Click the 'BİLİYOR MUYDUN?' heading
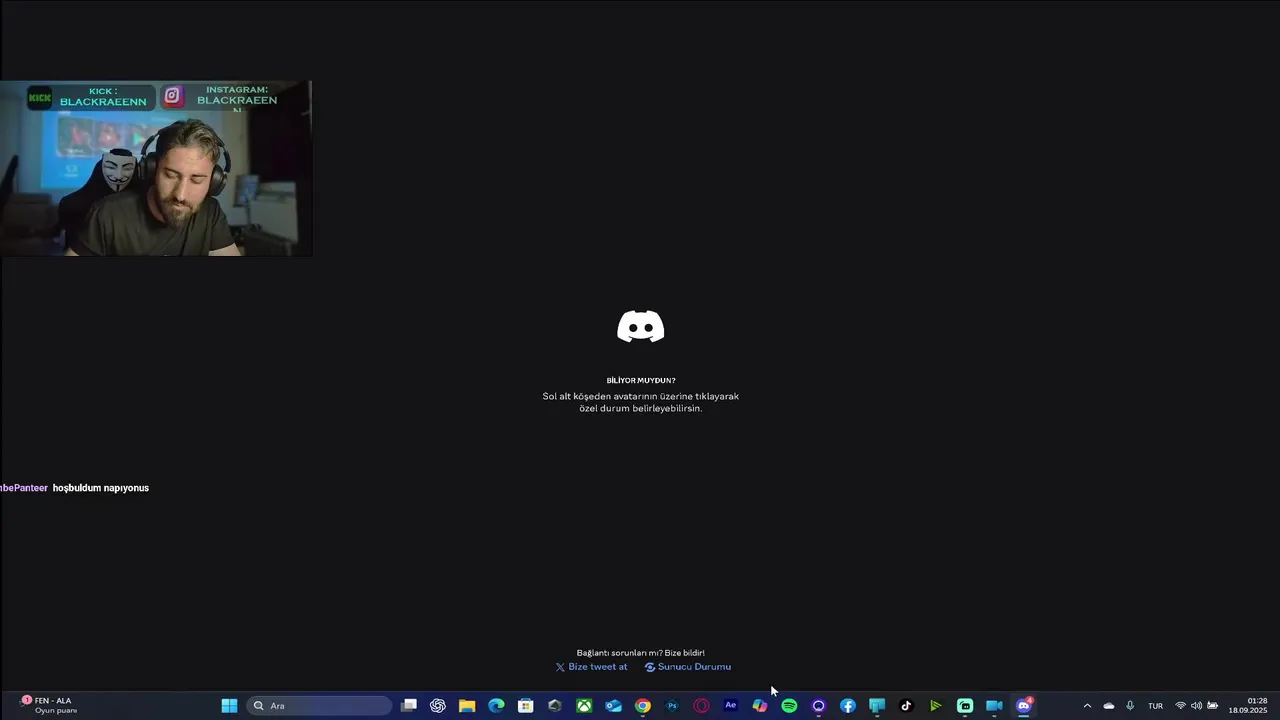This screenshot has height=720, width=1280. click(x=641, y=380)
